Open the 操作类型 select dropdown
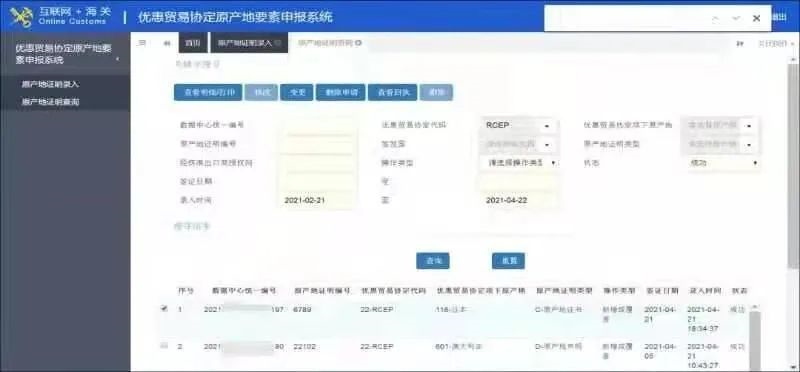This screenshot has height=372, width=800. pyautogui.click(x=518, y=163)
